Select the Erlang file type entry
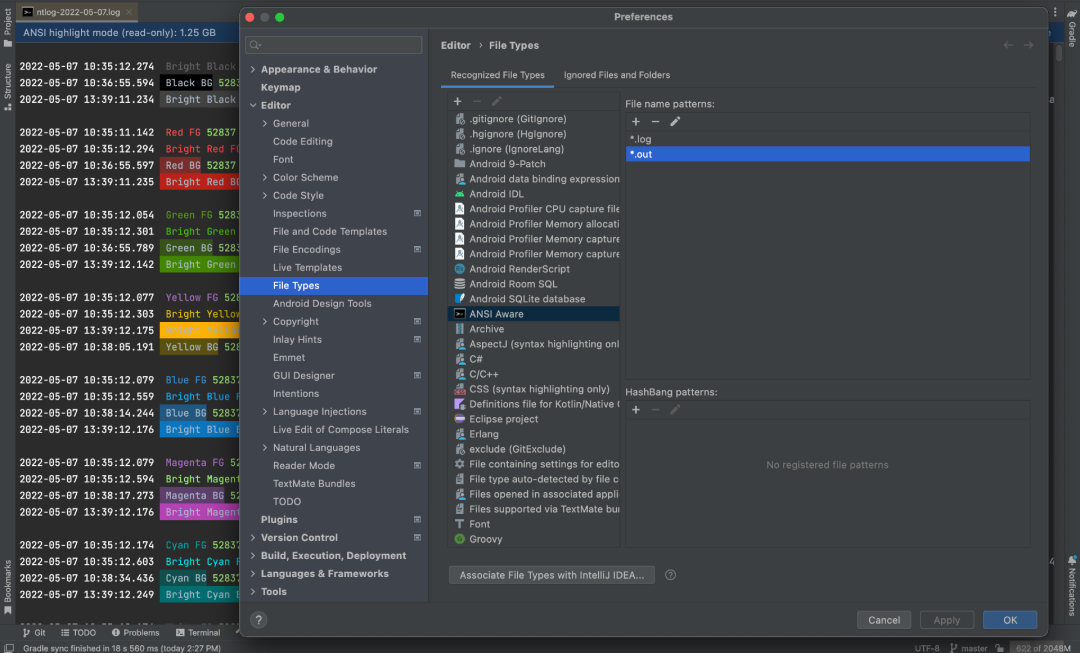Viewport: 1080px width, 653px height. [x=484, y=433]
